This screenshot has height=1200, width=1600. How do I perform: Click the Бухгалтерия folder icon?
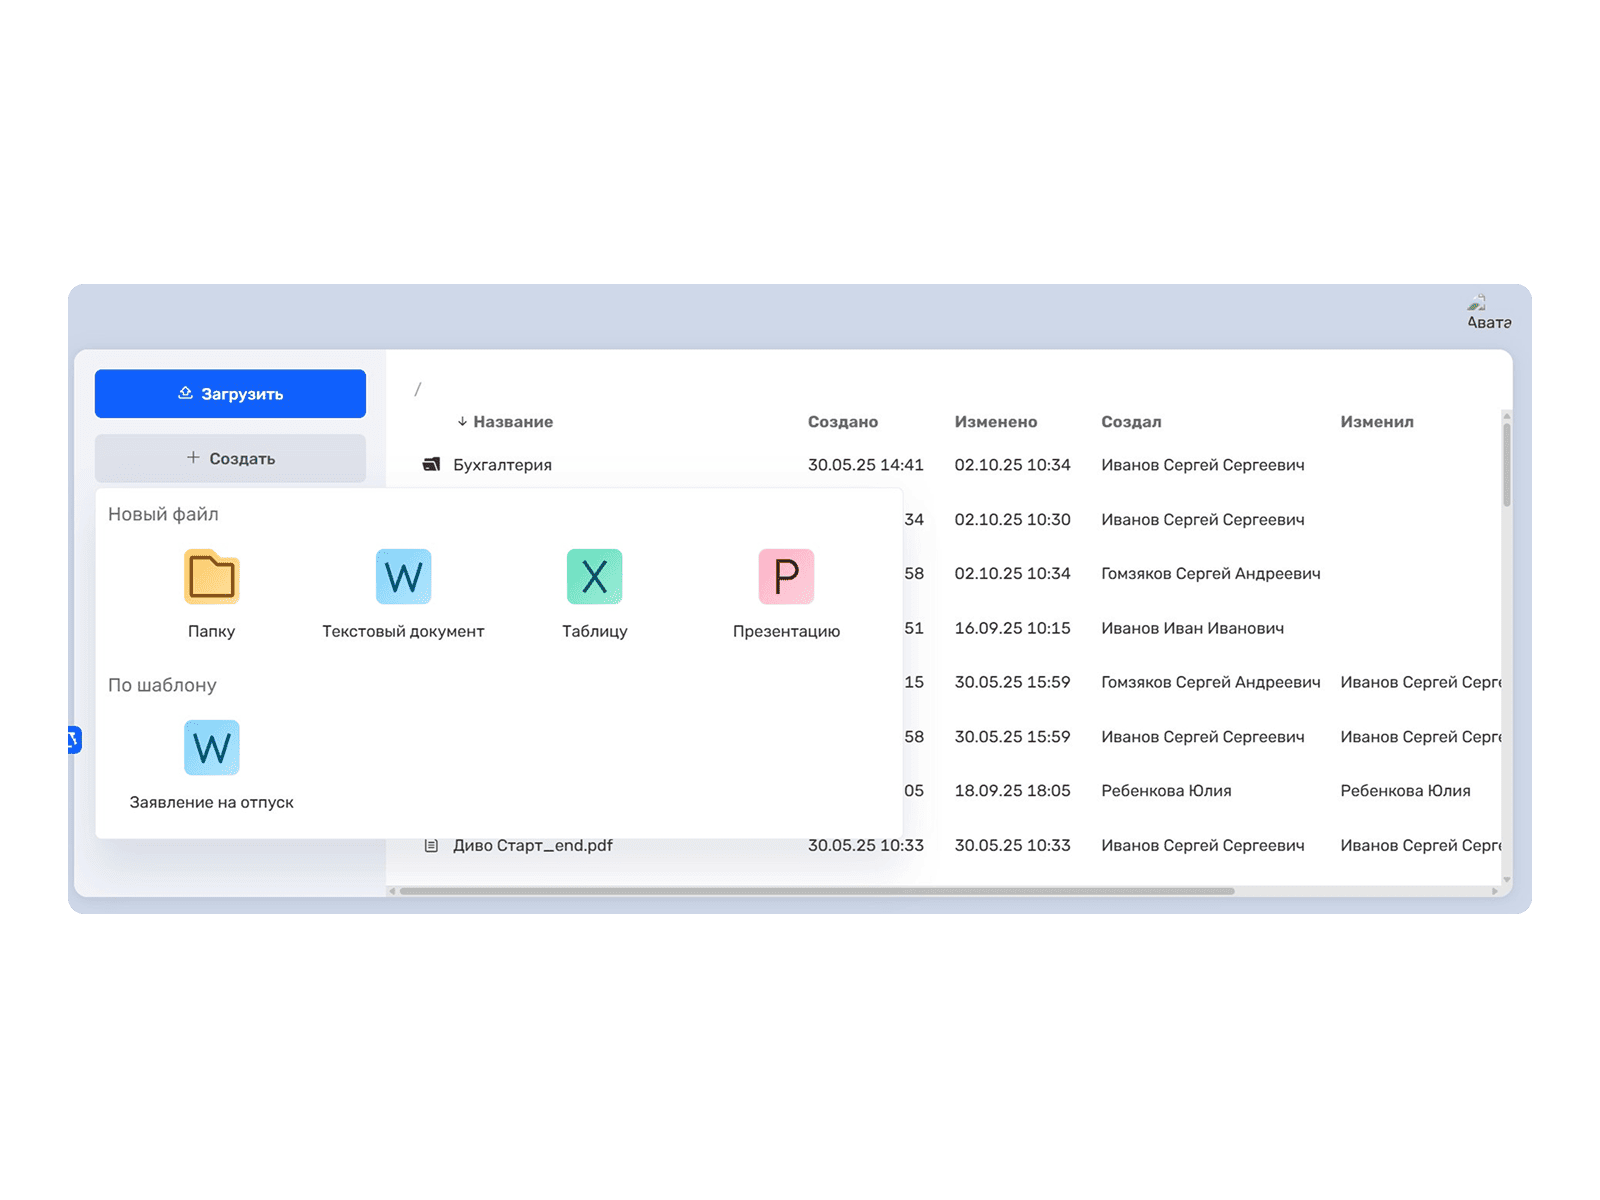coord(431,465)
